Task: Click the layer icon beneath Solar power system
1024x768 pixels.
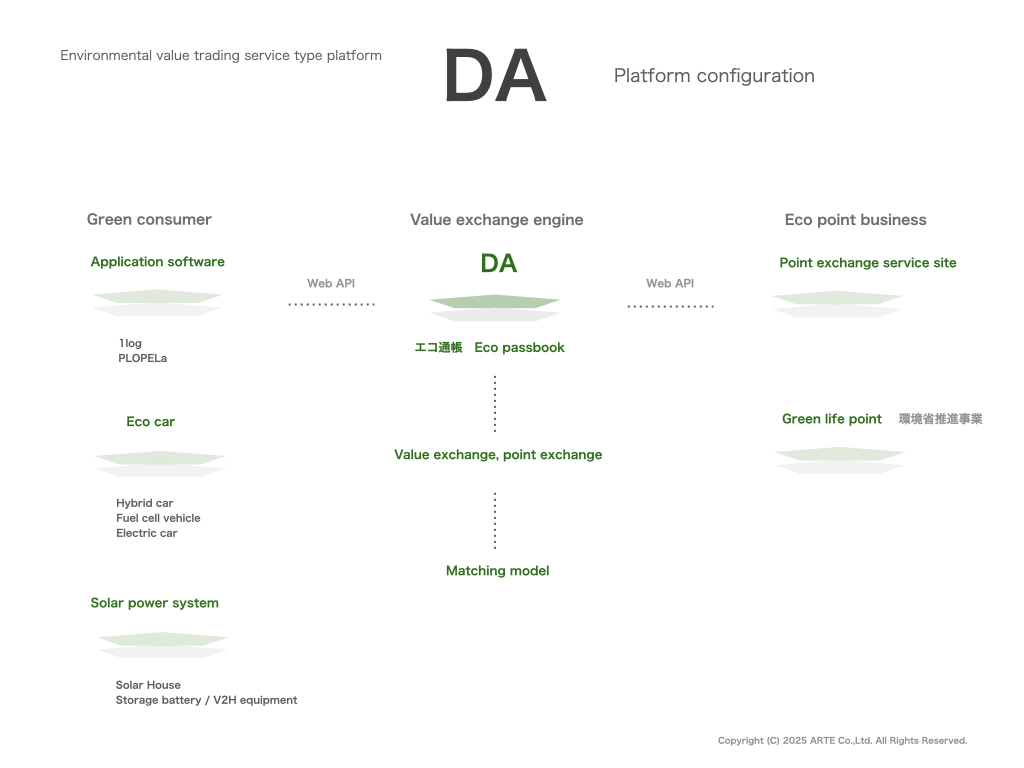Action: [162, 645]
